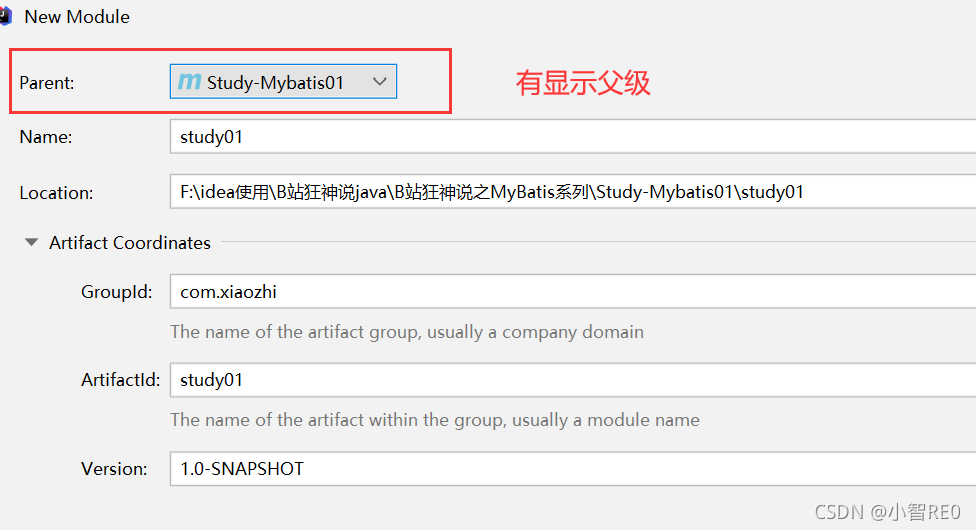The width and height of the screenshot is (976, 530).
Task: Click the Location path input field
Action: point(573,192)
